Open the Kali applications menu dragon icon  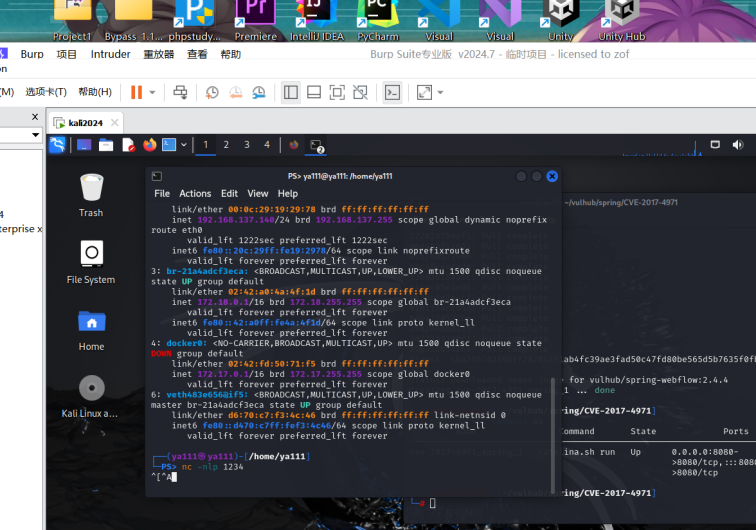pos(58,145)
